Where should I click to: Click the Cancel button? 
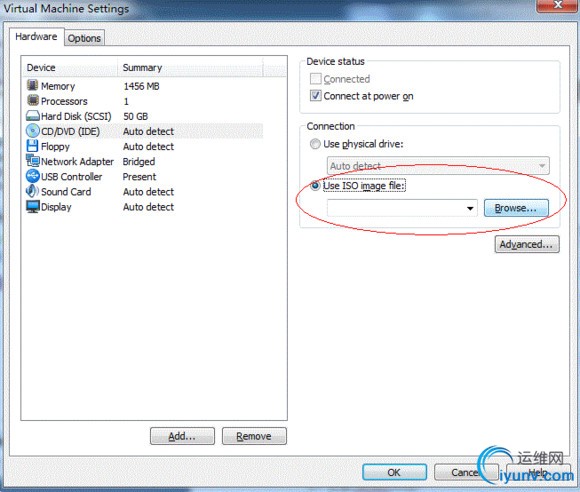click(466, 472)
